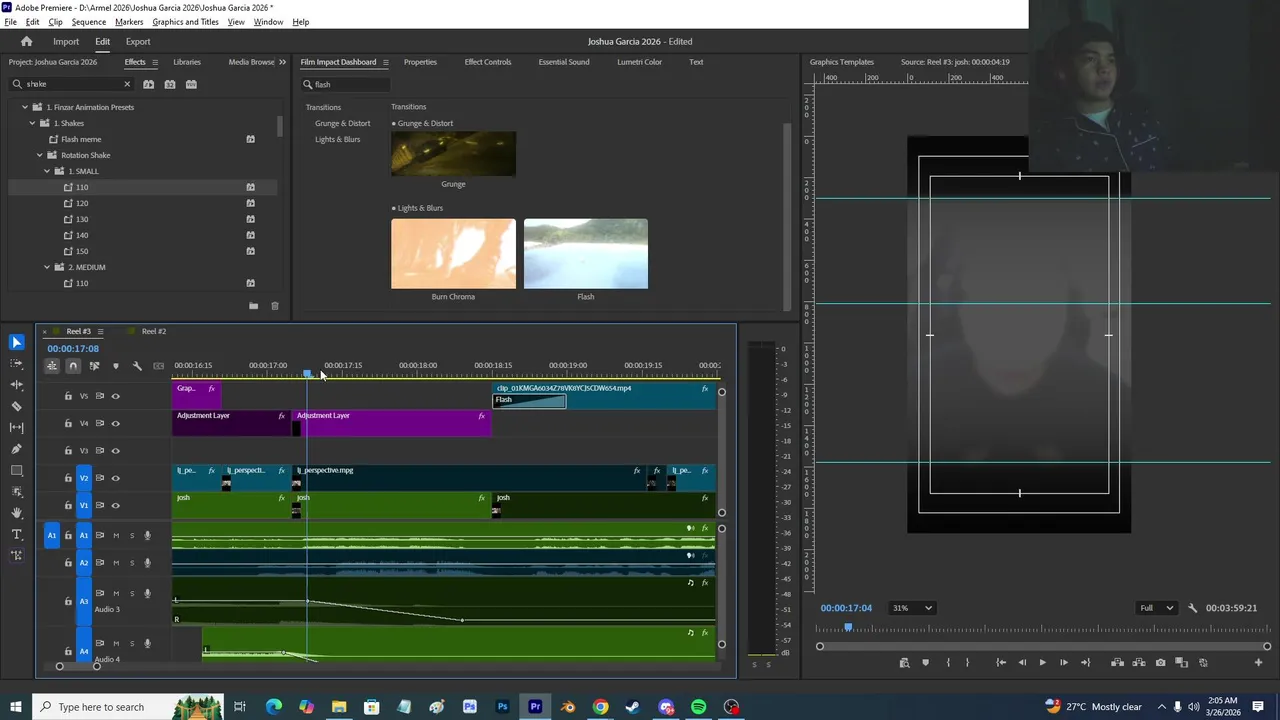Select the Type tool
The width and height of the screenshot is (1280, 720).
pyautogui.click(x=16, y=535)
